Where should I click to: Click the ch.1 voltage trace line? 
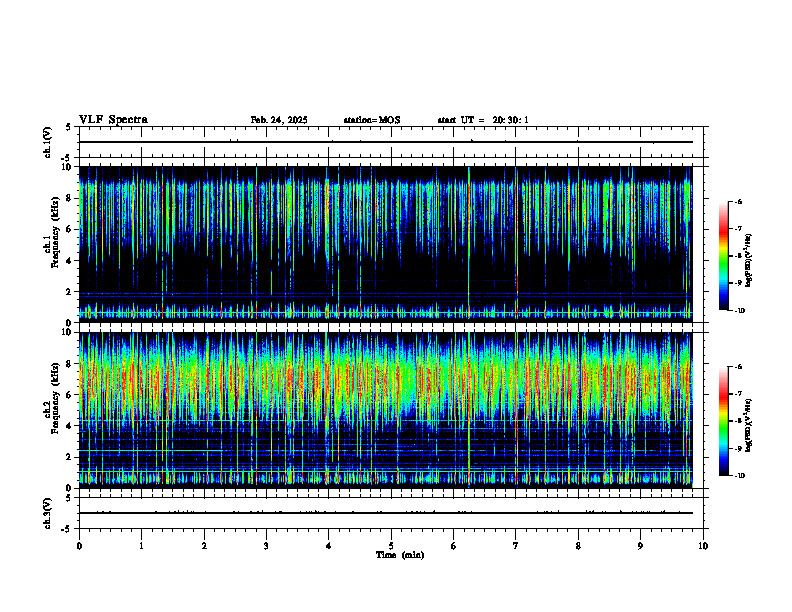386,142
